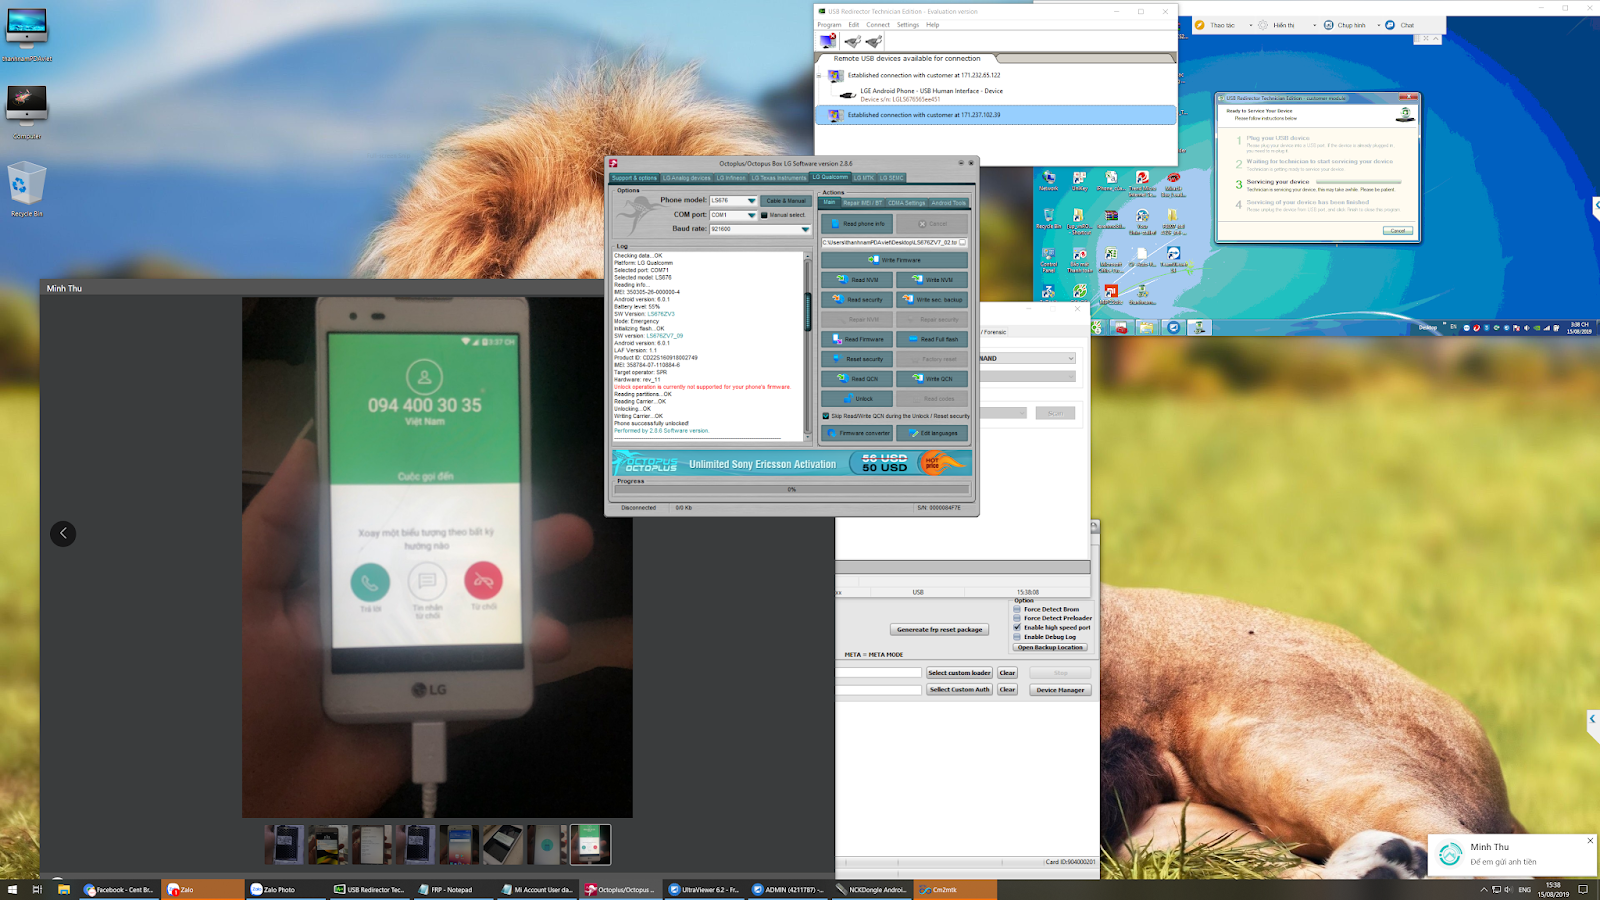The height and width of the screenshot is (900, 1600).
Task: Click the Read QCN button
Action: pyautogui.click(x=857, y=379)
